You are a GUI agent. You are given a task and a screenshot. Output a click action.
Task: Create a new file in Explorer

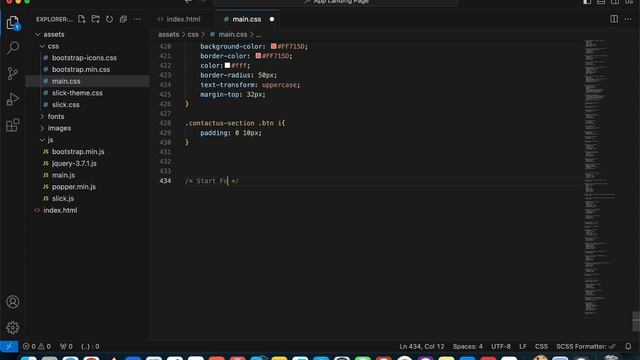pos(82,19)
